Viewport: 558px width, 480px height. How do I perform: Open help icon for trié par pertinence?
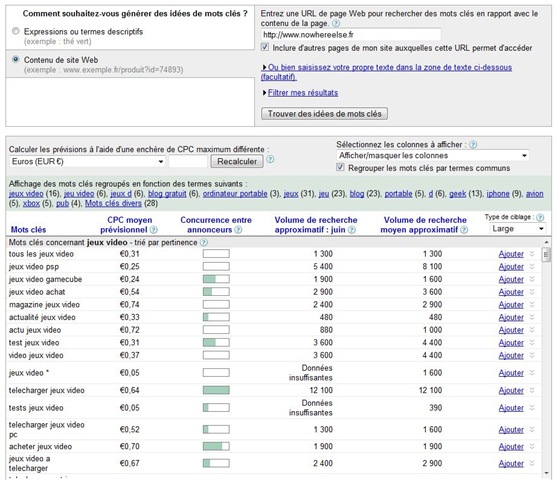coord(204,243)
